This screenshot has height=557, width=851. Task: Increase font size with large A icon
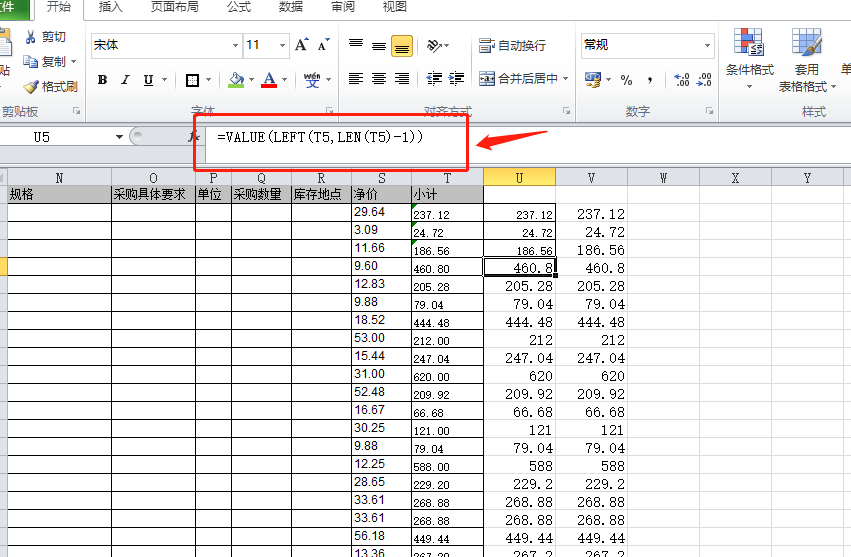coord(301,45)
